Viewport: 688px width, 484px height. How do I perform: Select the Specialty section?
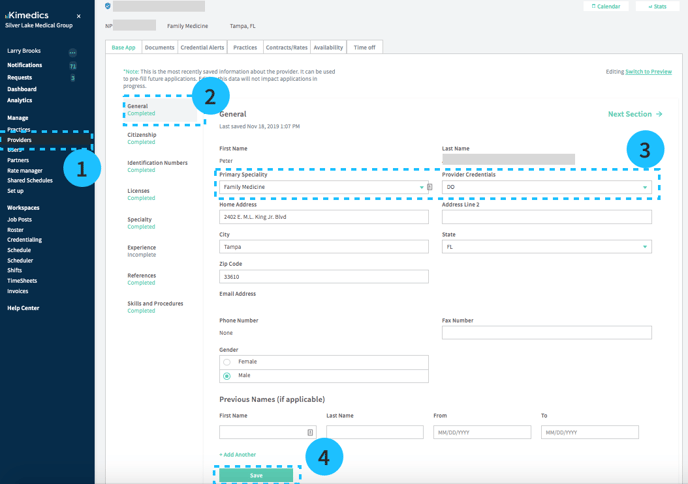[x=141, y=223]
